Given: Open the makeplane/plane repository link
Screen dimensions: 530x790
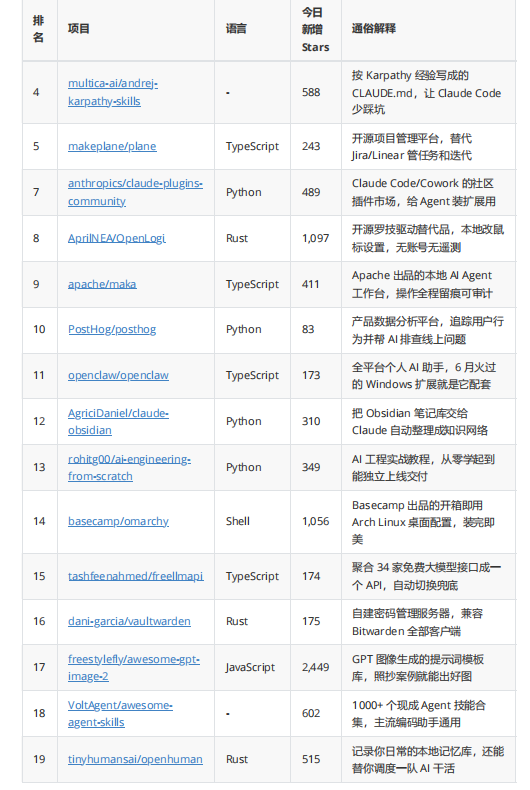Looking at the screenshot, I should click(112, 146).
